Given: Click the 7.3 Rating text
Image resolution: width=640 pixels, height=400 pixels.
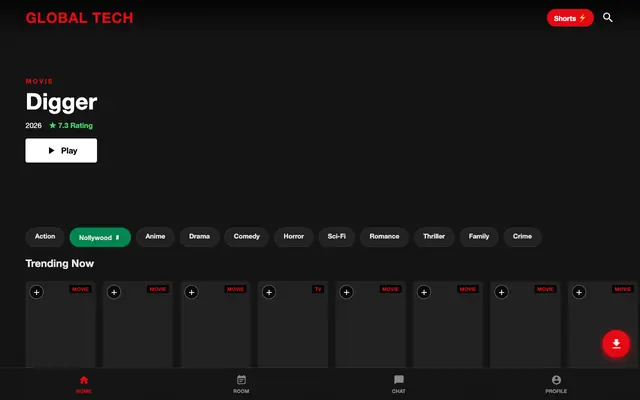Looking at the screenshot, I should 71,125.
